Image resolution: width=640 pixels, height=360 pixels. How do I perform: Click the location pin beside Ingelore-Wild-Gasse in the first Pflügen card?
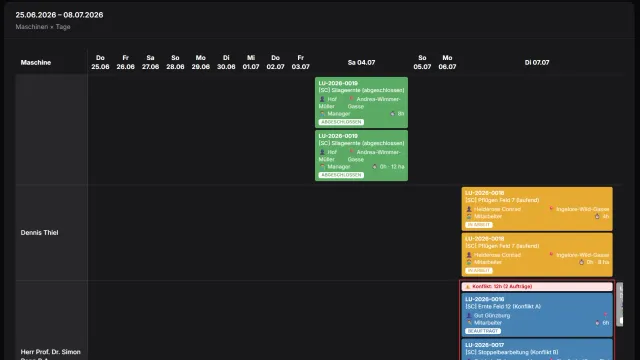[x=551, y=209]
